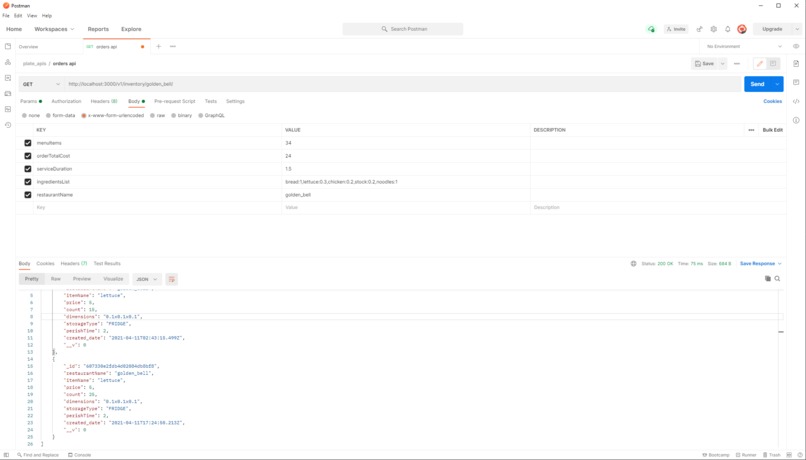Open the APIs sidebar icon
This screenshot has width=806, height=460.
(x=8, y=62)
